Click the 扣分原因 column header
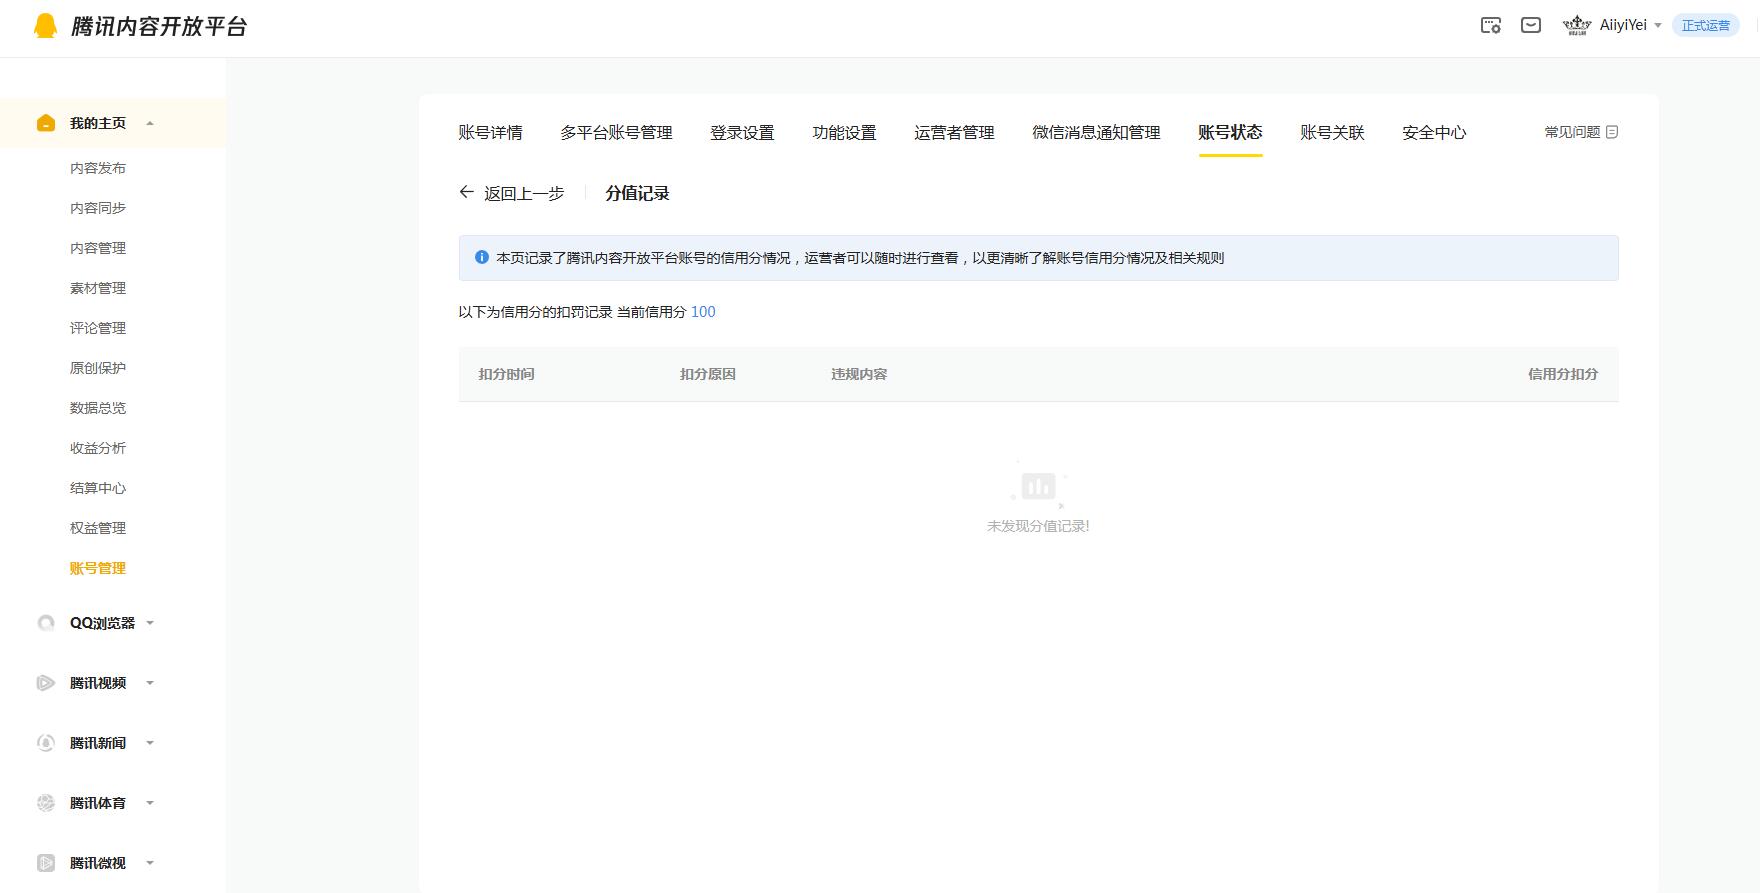The width and height of the screenshot is (1760, 893). click(x=708, y=374)
